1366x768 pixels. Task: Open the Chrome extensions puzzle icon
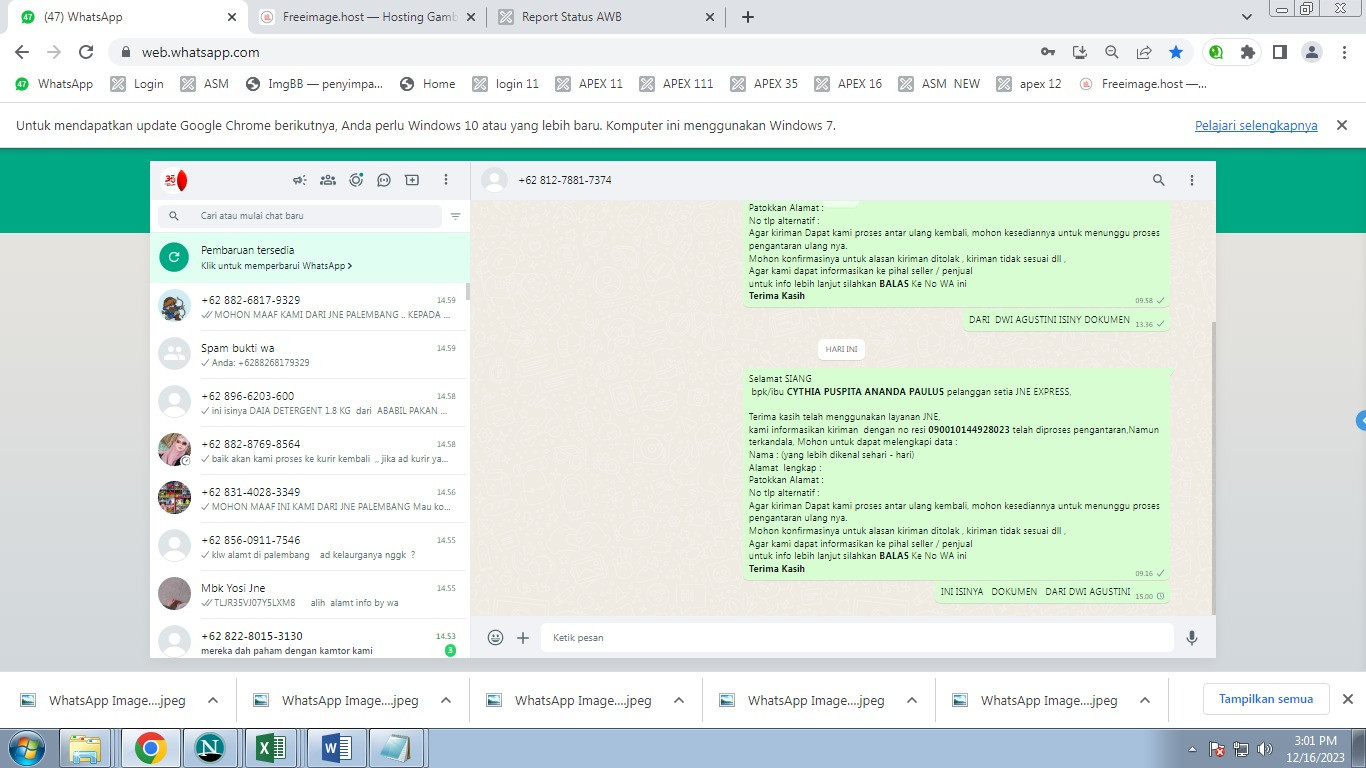pos(1247,52)
